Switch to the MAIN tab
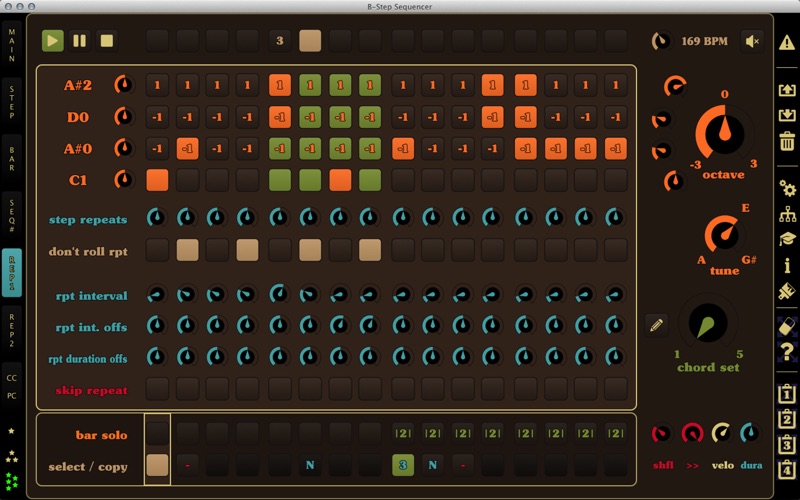 (x=12, y=45)
